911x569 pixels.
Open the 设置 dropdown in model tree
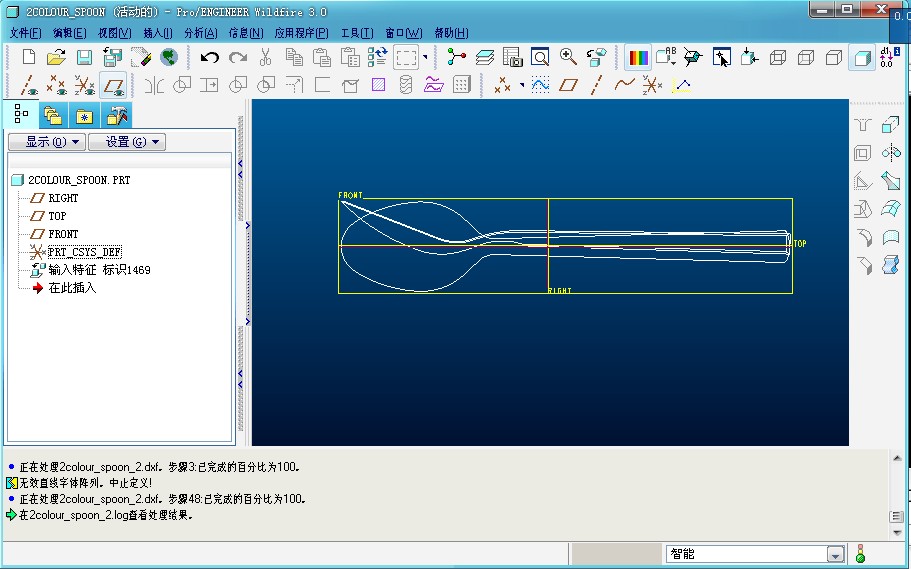point(127,142)
